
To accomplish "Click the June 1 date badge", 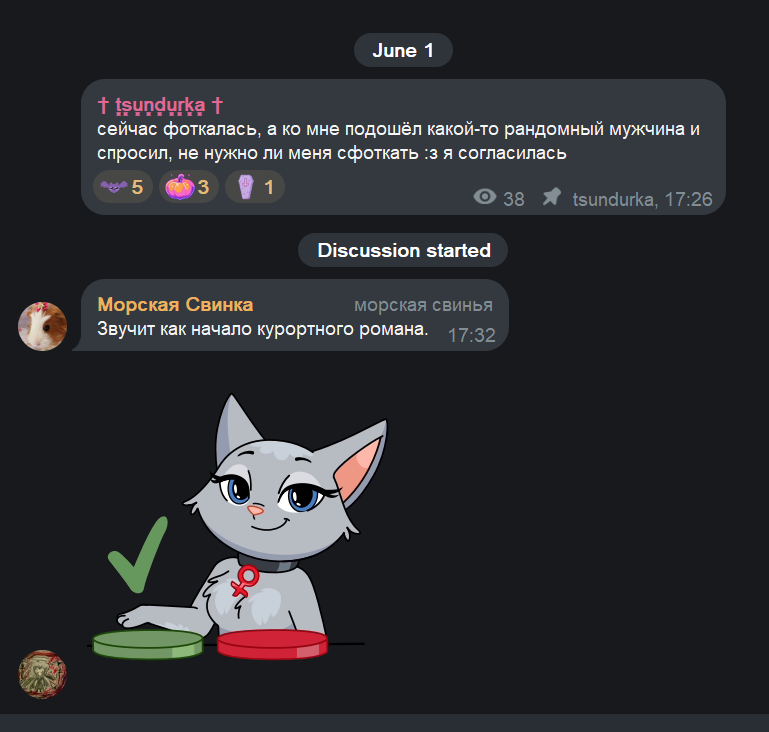I will (403, 50).
